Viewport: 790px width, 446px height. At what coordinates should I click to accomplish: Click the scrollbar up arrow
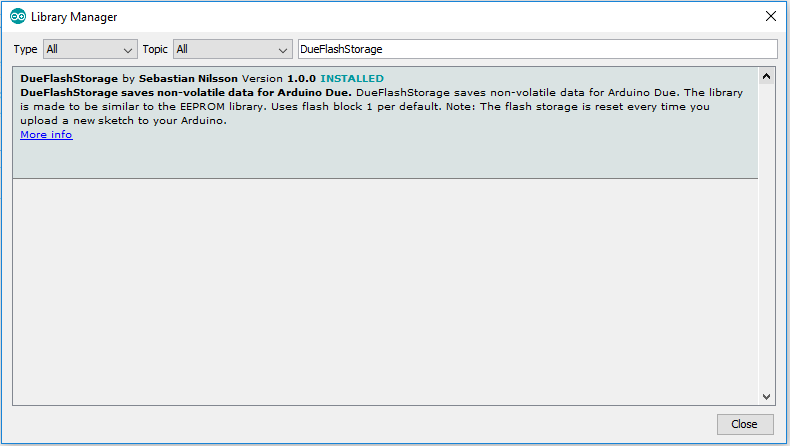click(x=766, y=77)
